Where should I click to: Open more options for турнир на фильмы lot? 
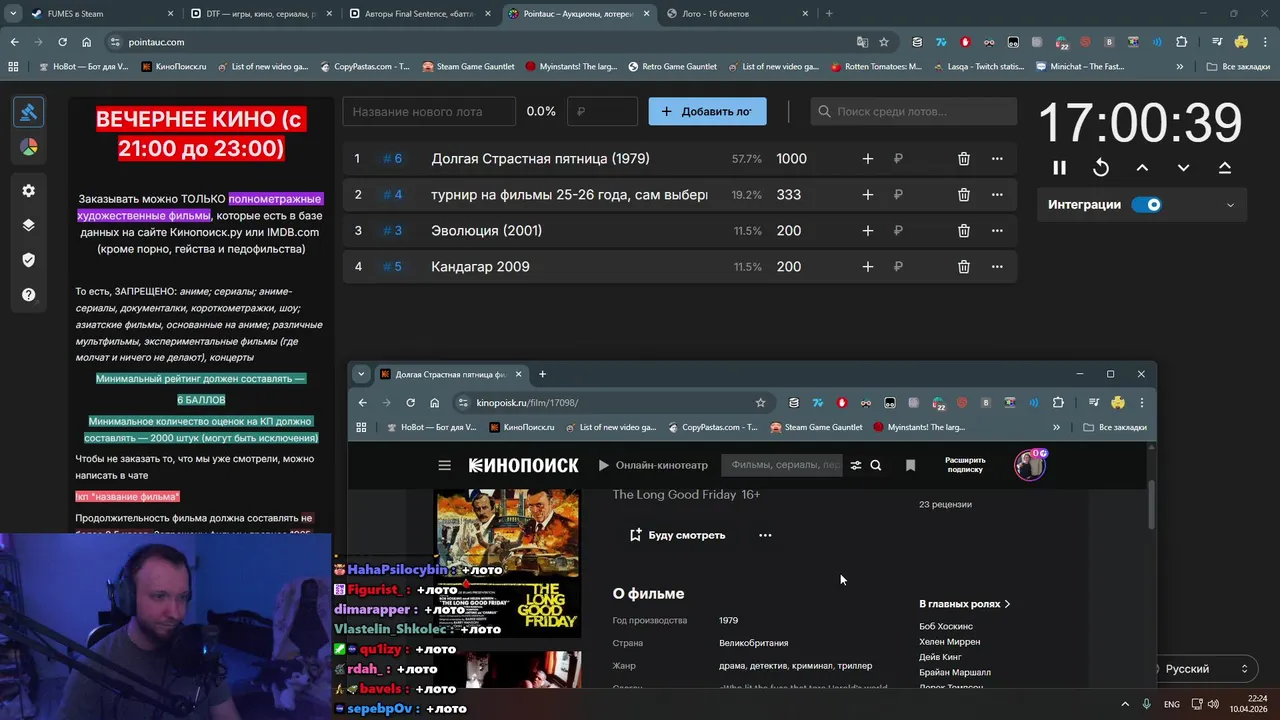click(x=997, y=195)
